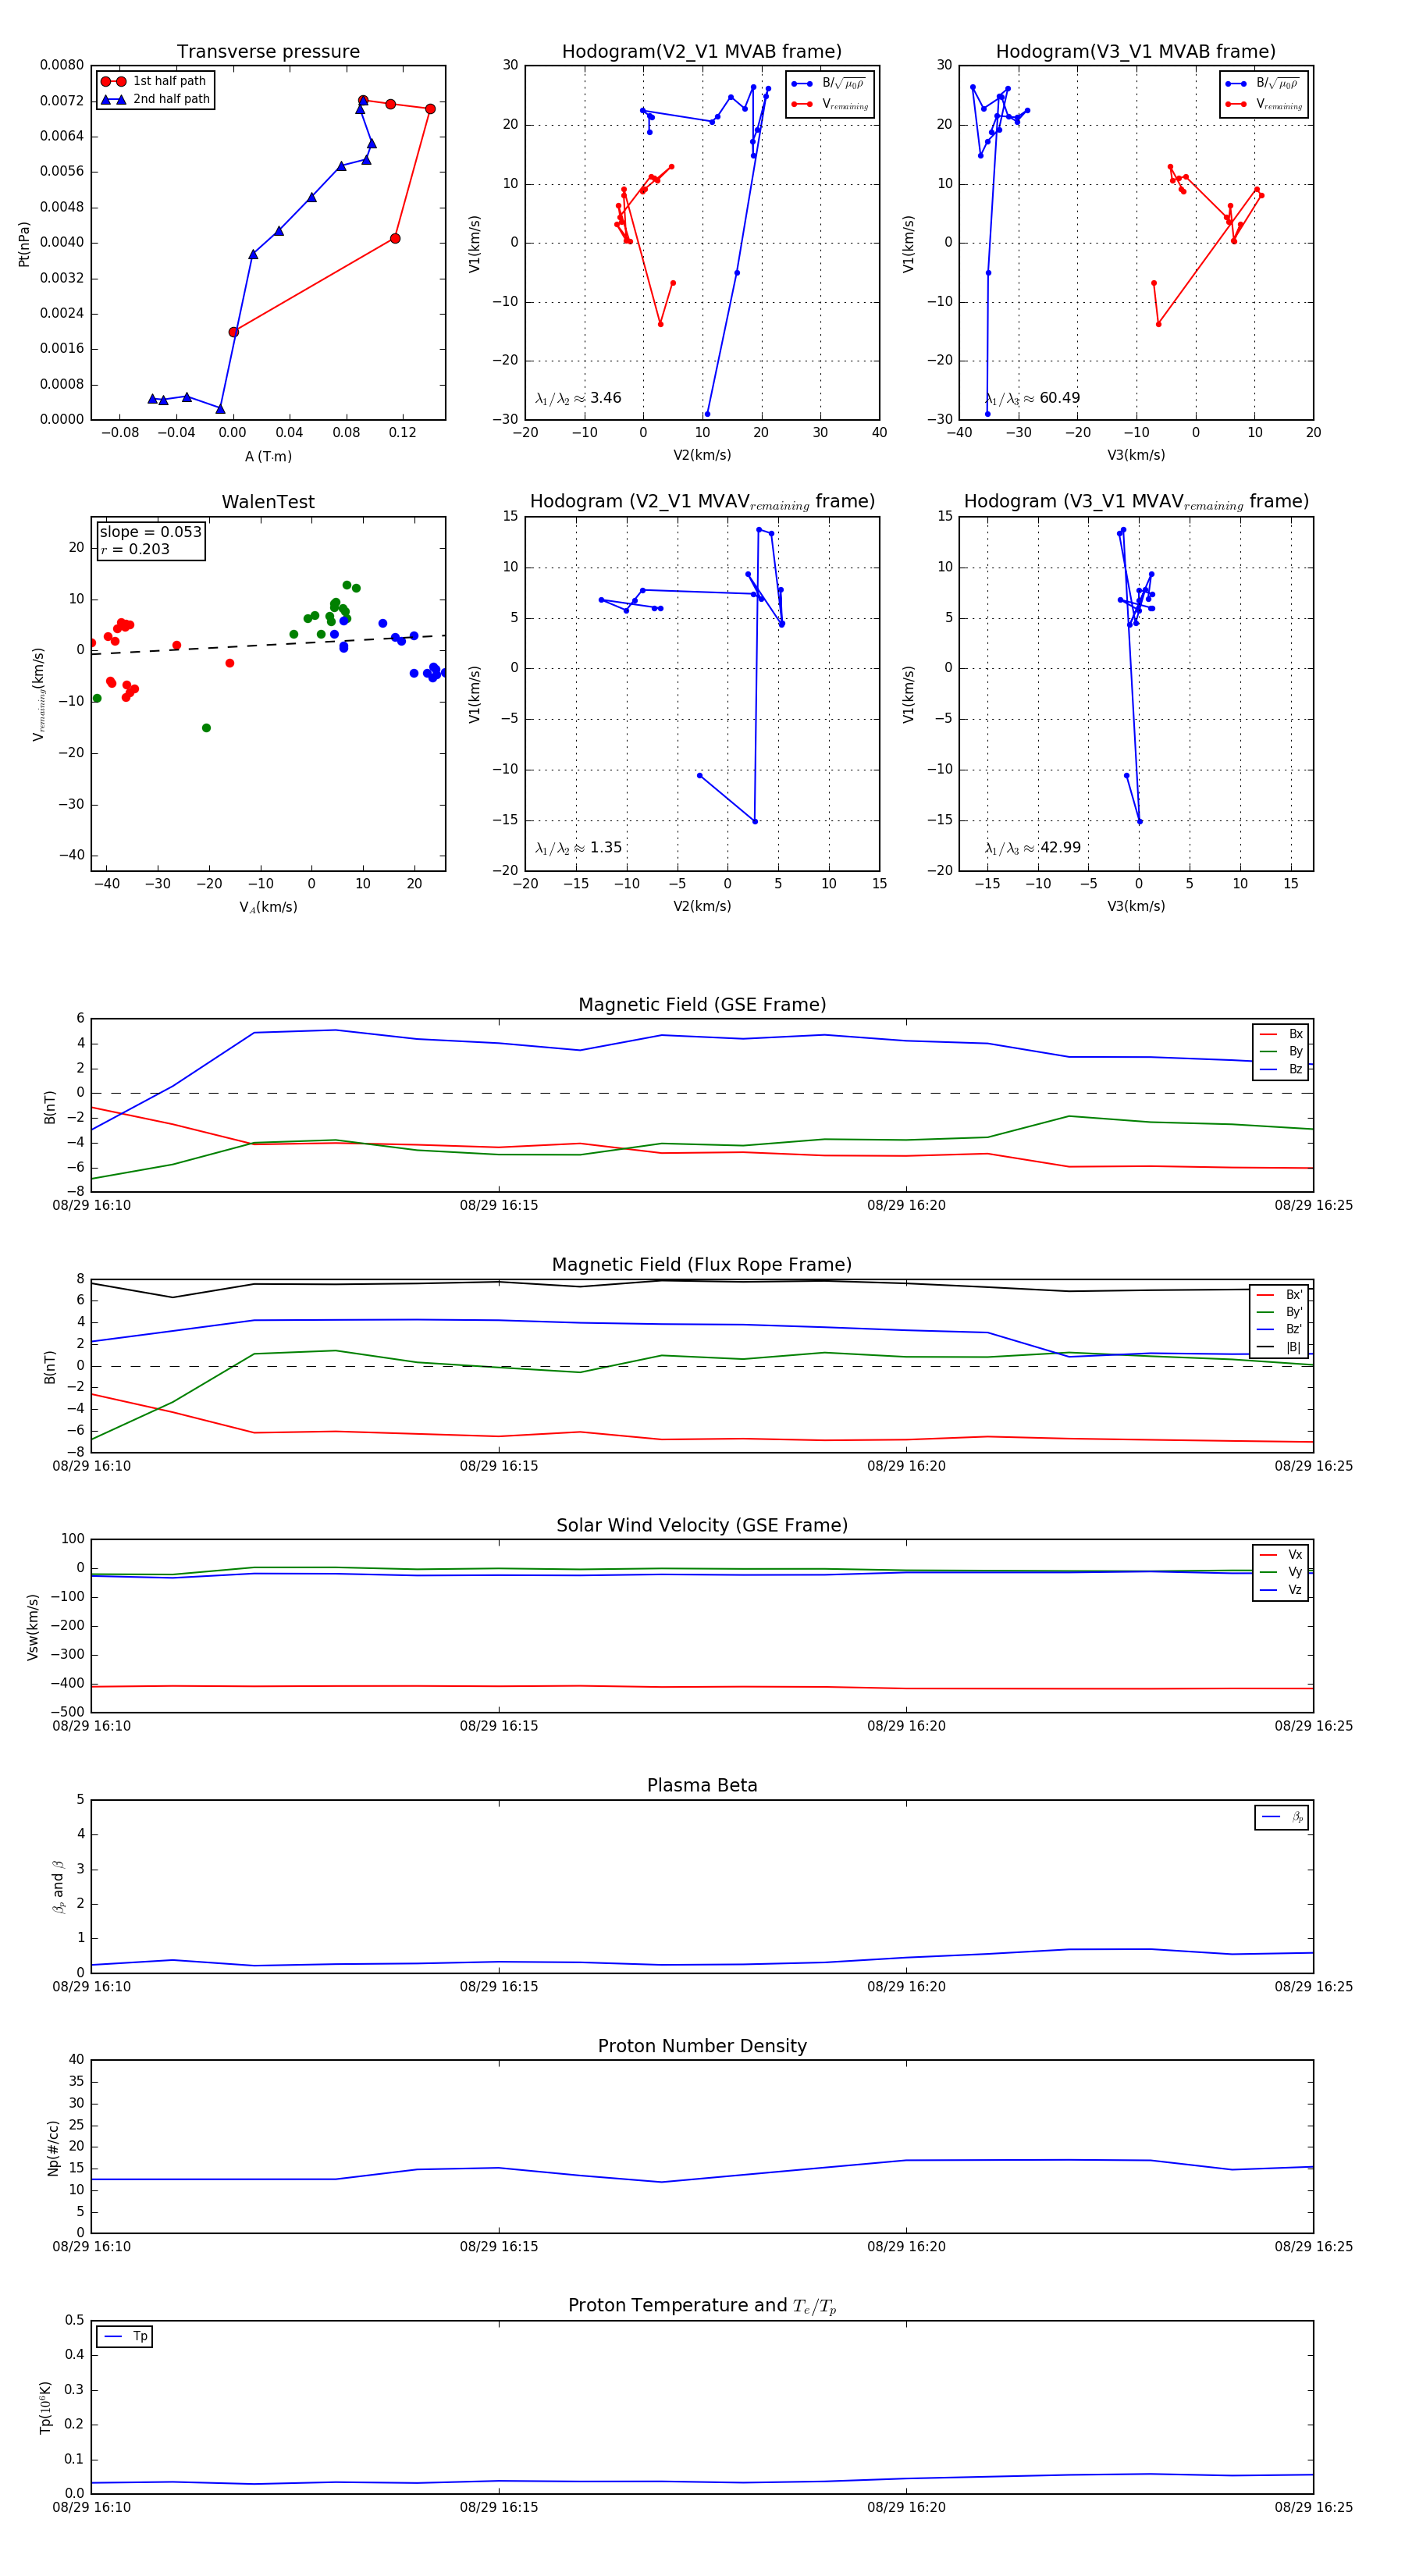
Task: Click the 'V remaining(km/s)' y-axis label in WalenTest
Action: pyautogui.click(x=39, y=694)
